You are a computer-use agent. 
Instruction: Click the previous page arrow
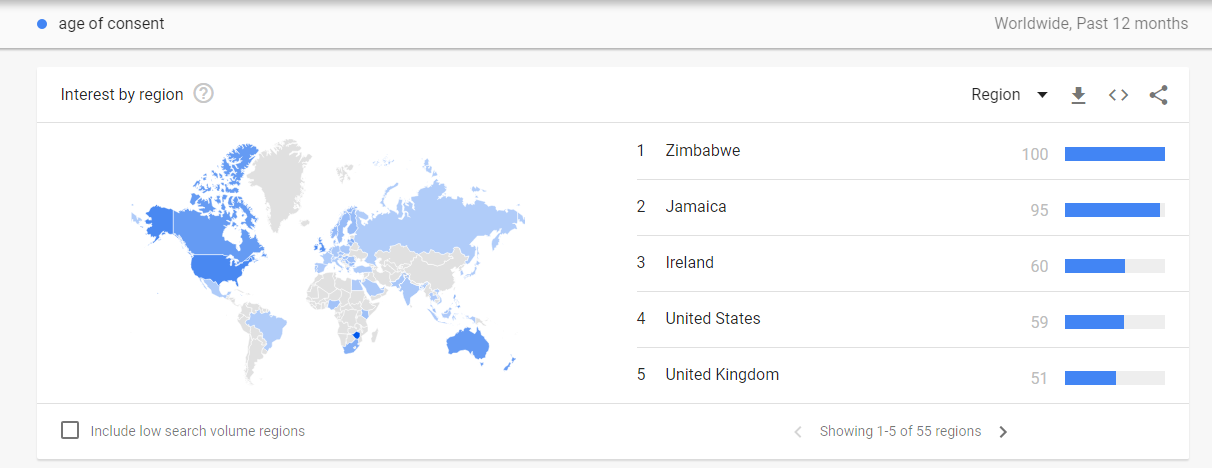coord(798,432)
